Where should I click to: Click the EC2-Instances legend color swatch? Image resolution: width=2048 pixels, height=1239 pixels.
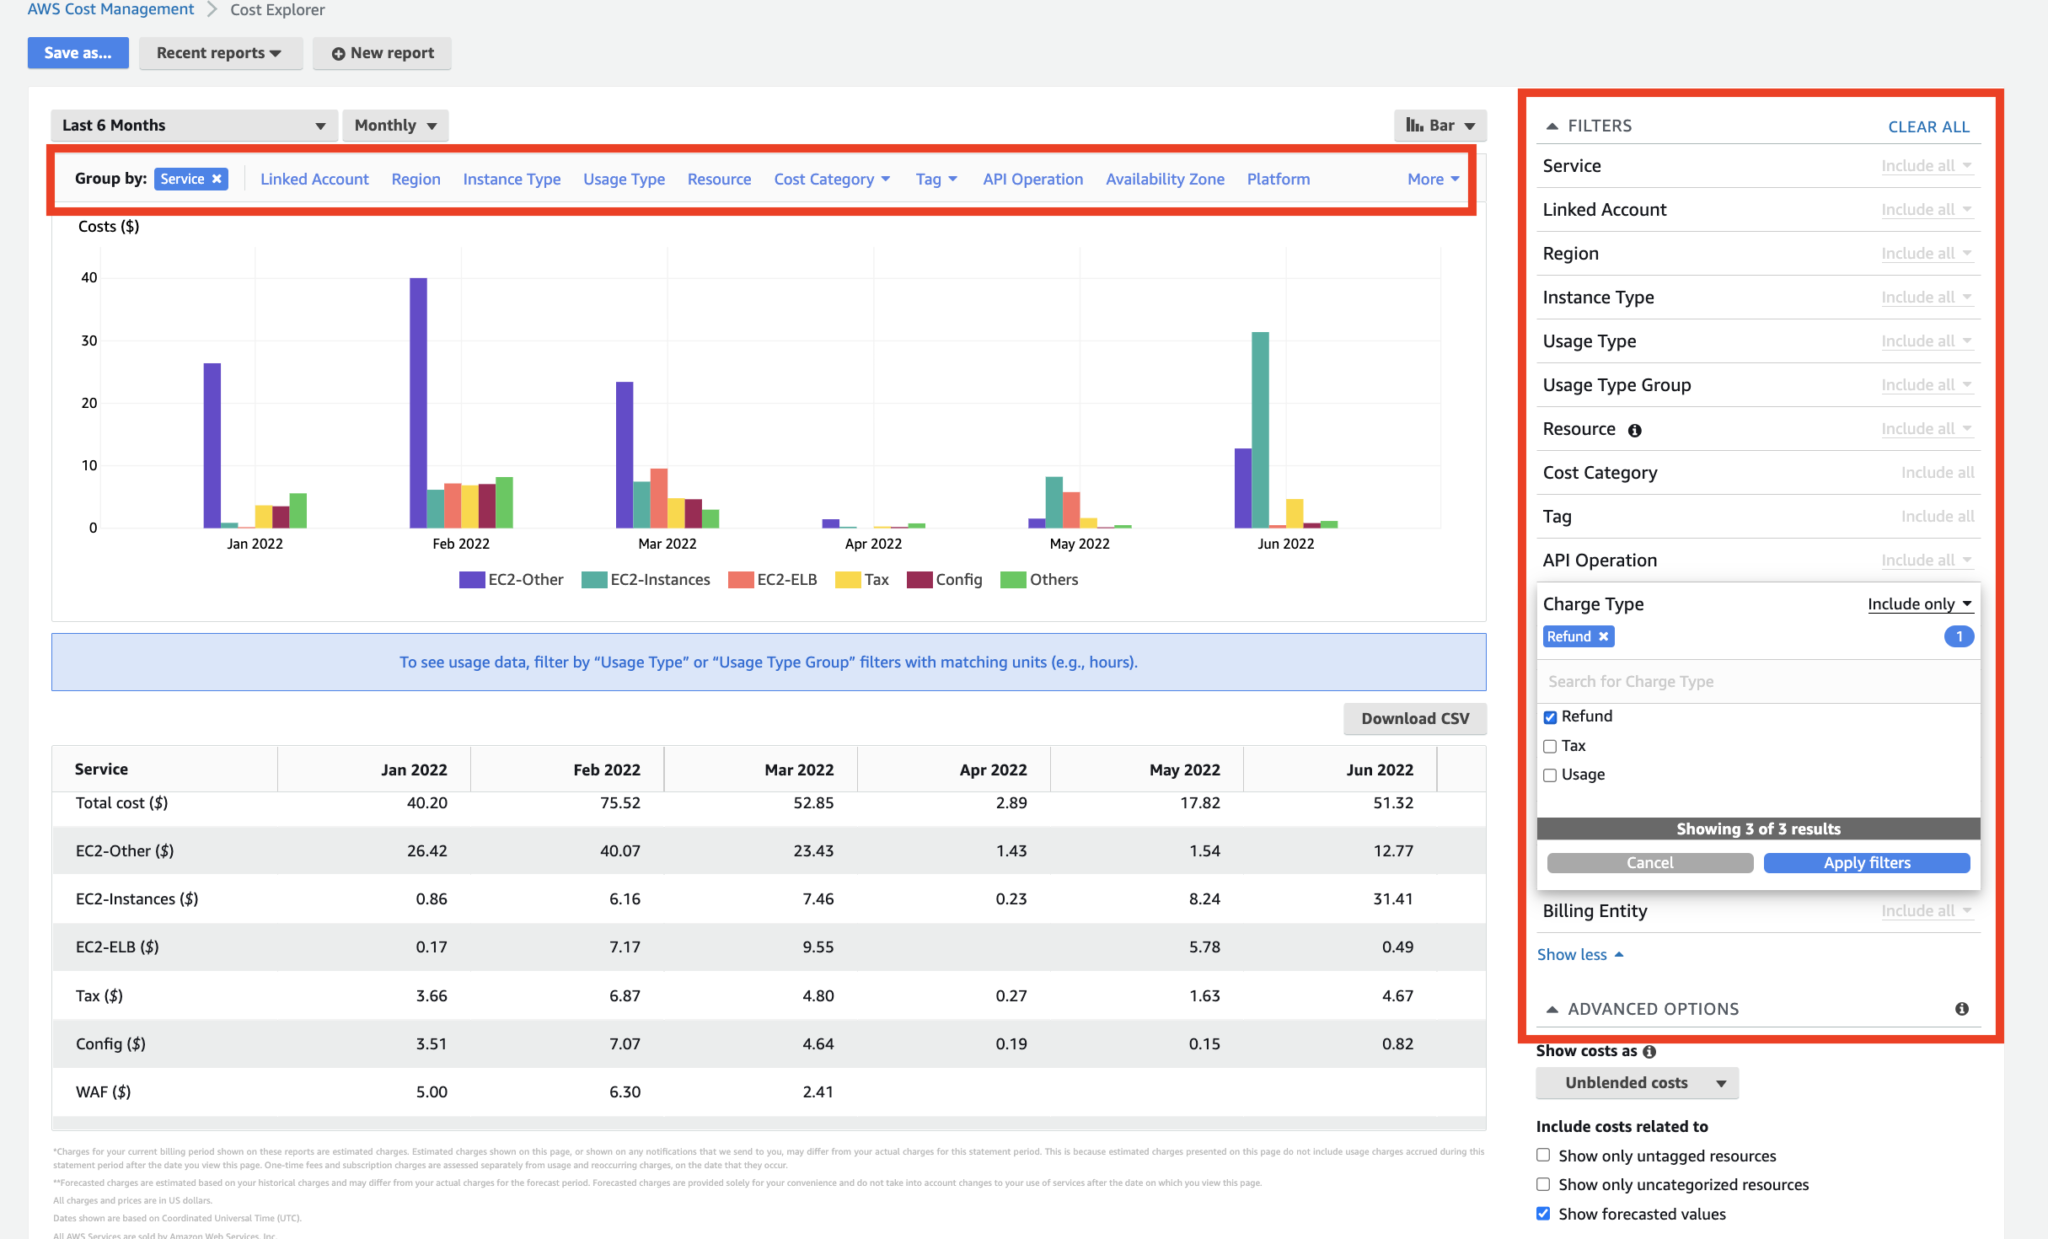click(x=594, y=580)
